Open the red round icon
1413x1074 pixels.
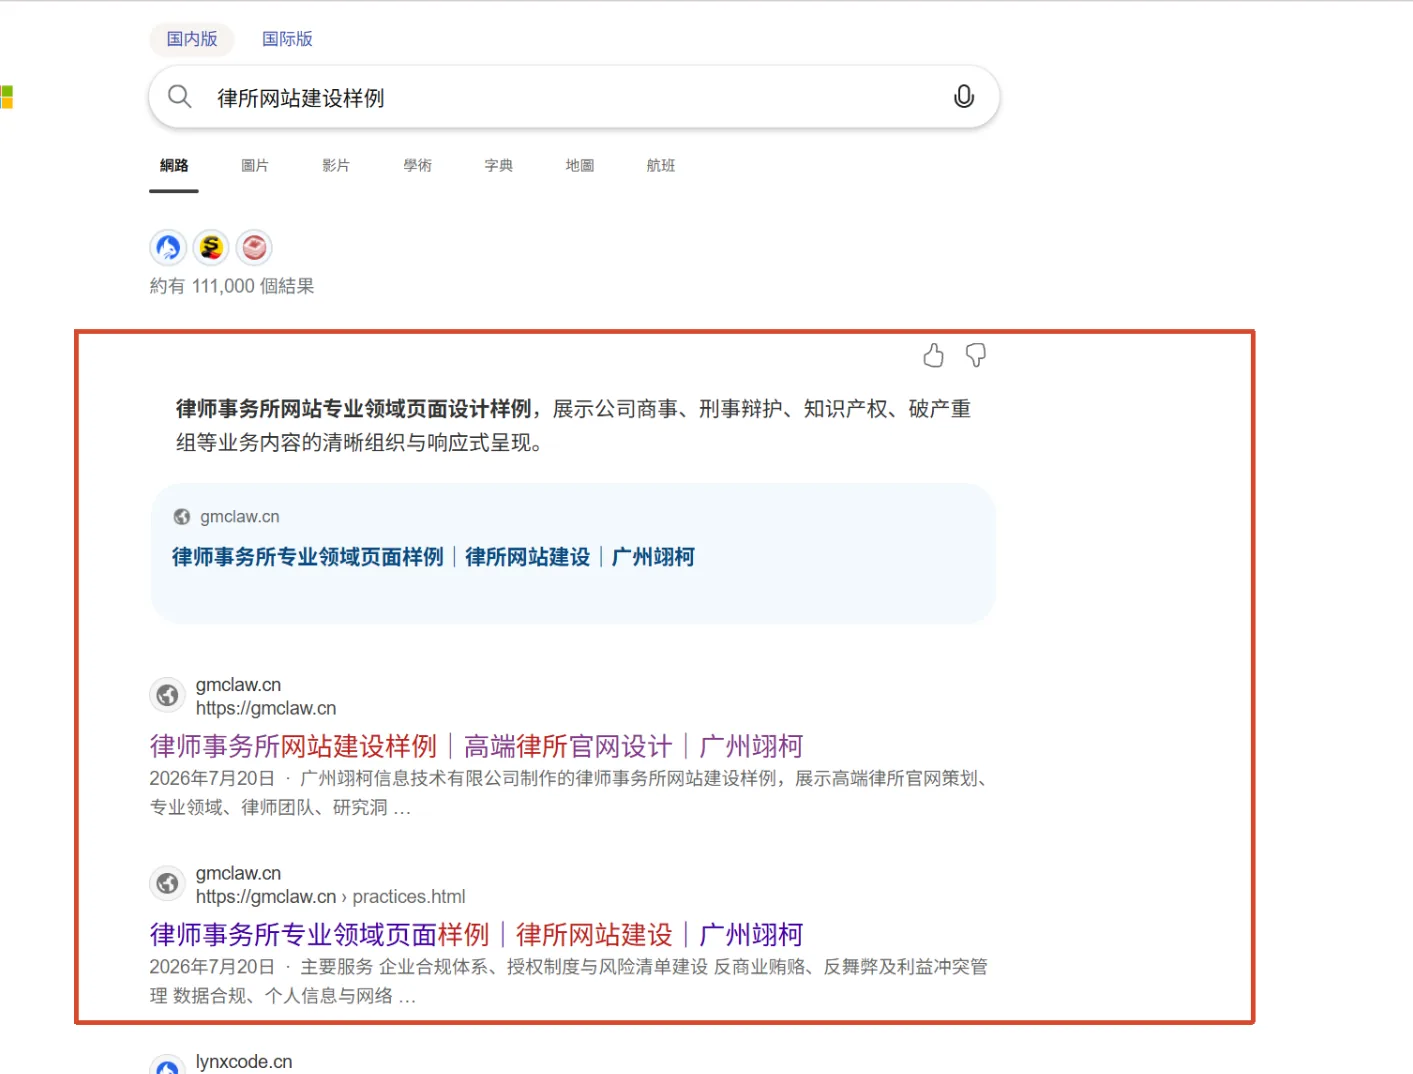pyautogui.click(x=254, y=247)
